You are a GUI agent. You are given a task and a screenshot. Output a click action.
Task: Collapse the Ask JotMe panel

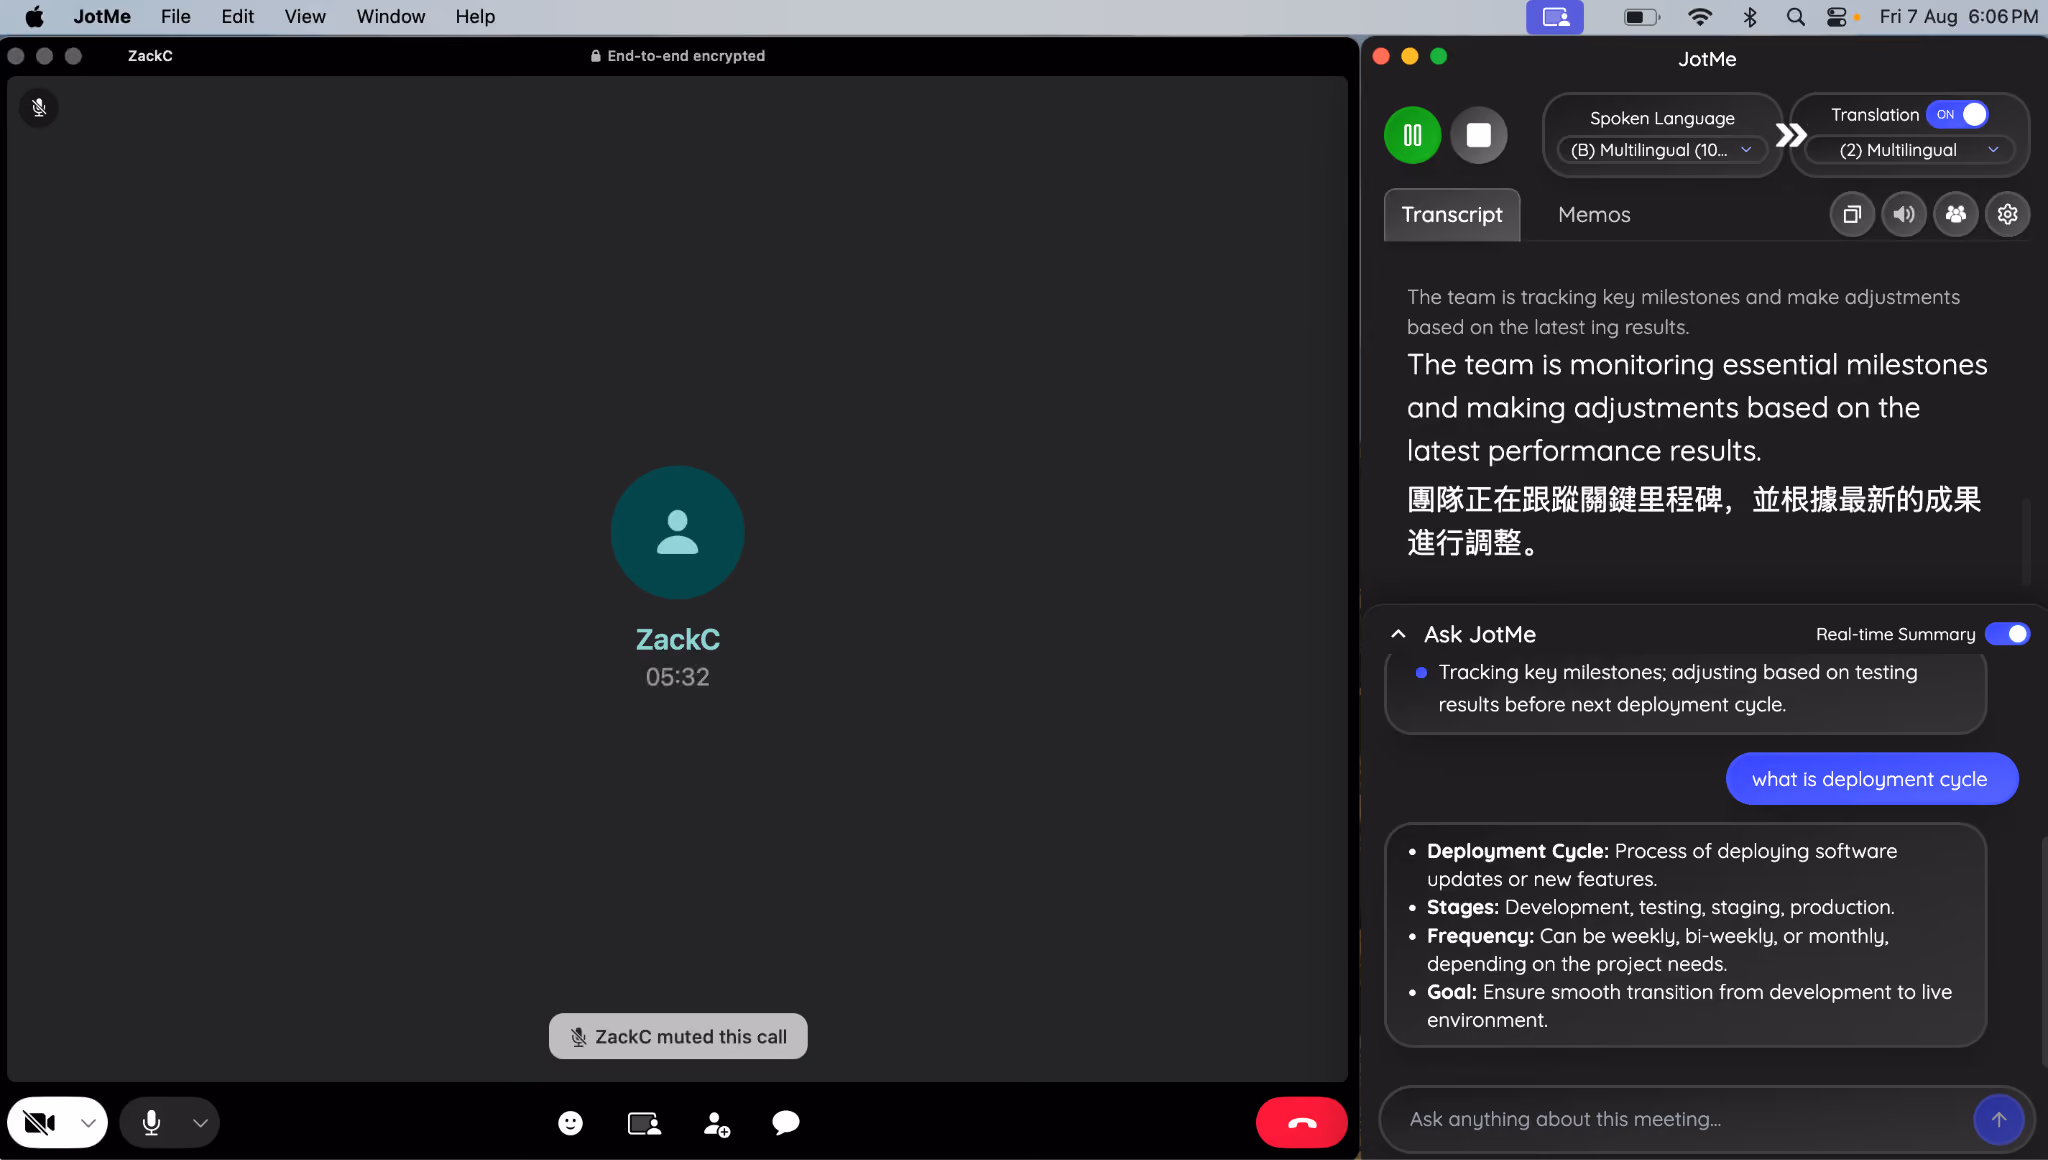click(x=1398, y=634)
